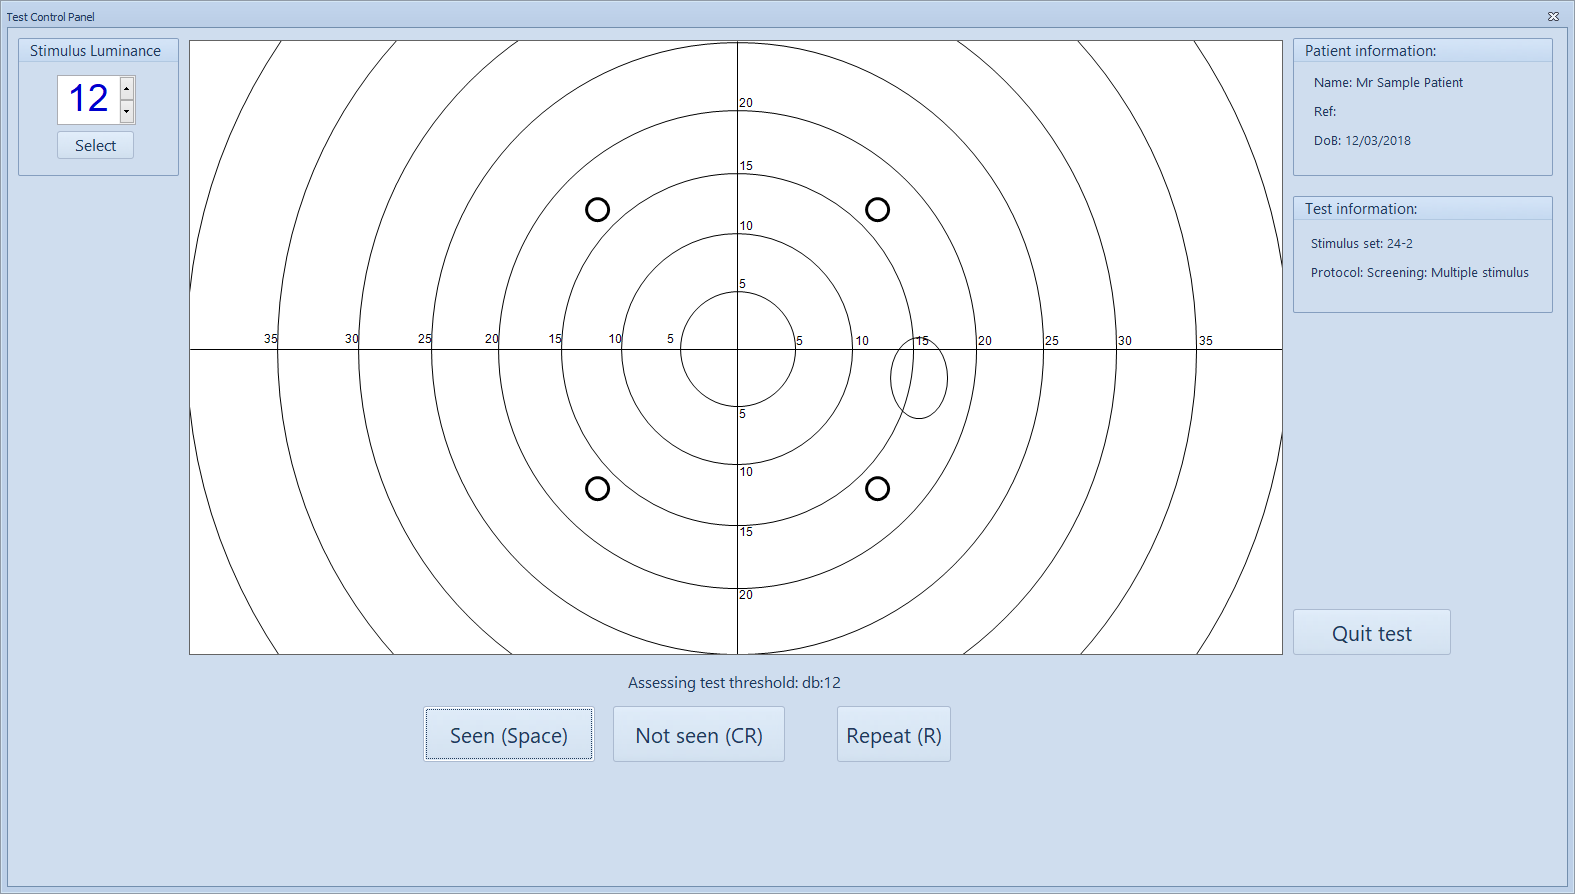The width and height of the screenshot is (1575, 894).
Task: Click the blind spot ellipse marker
Action: coord(919,378)
